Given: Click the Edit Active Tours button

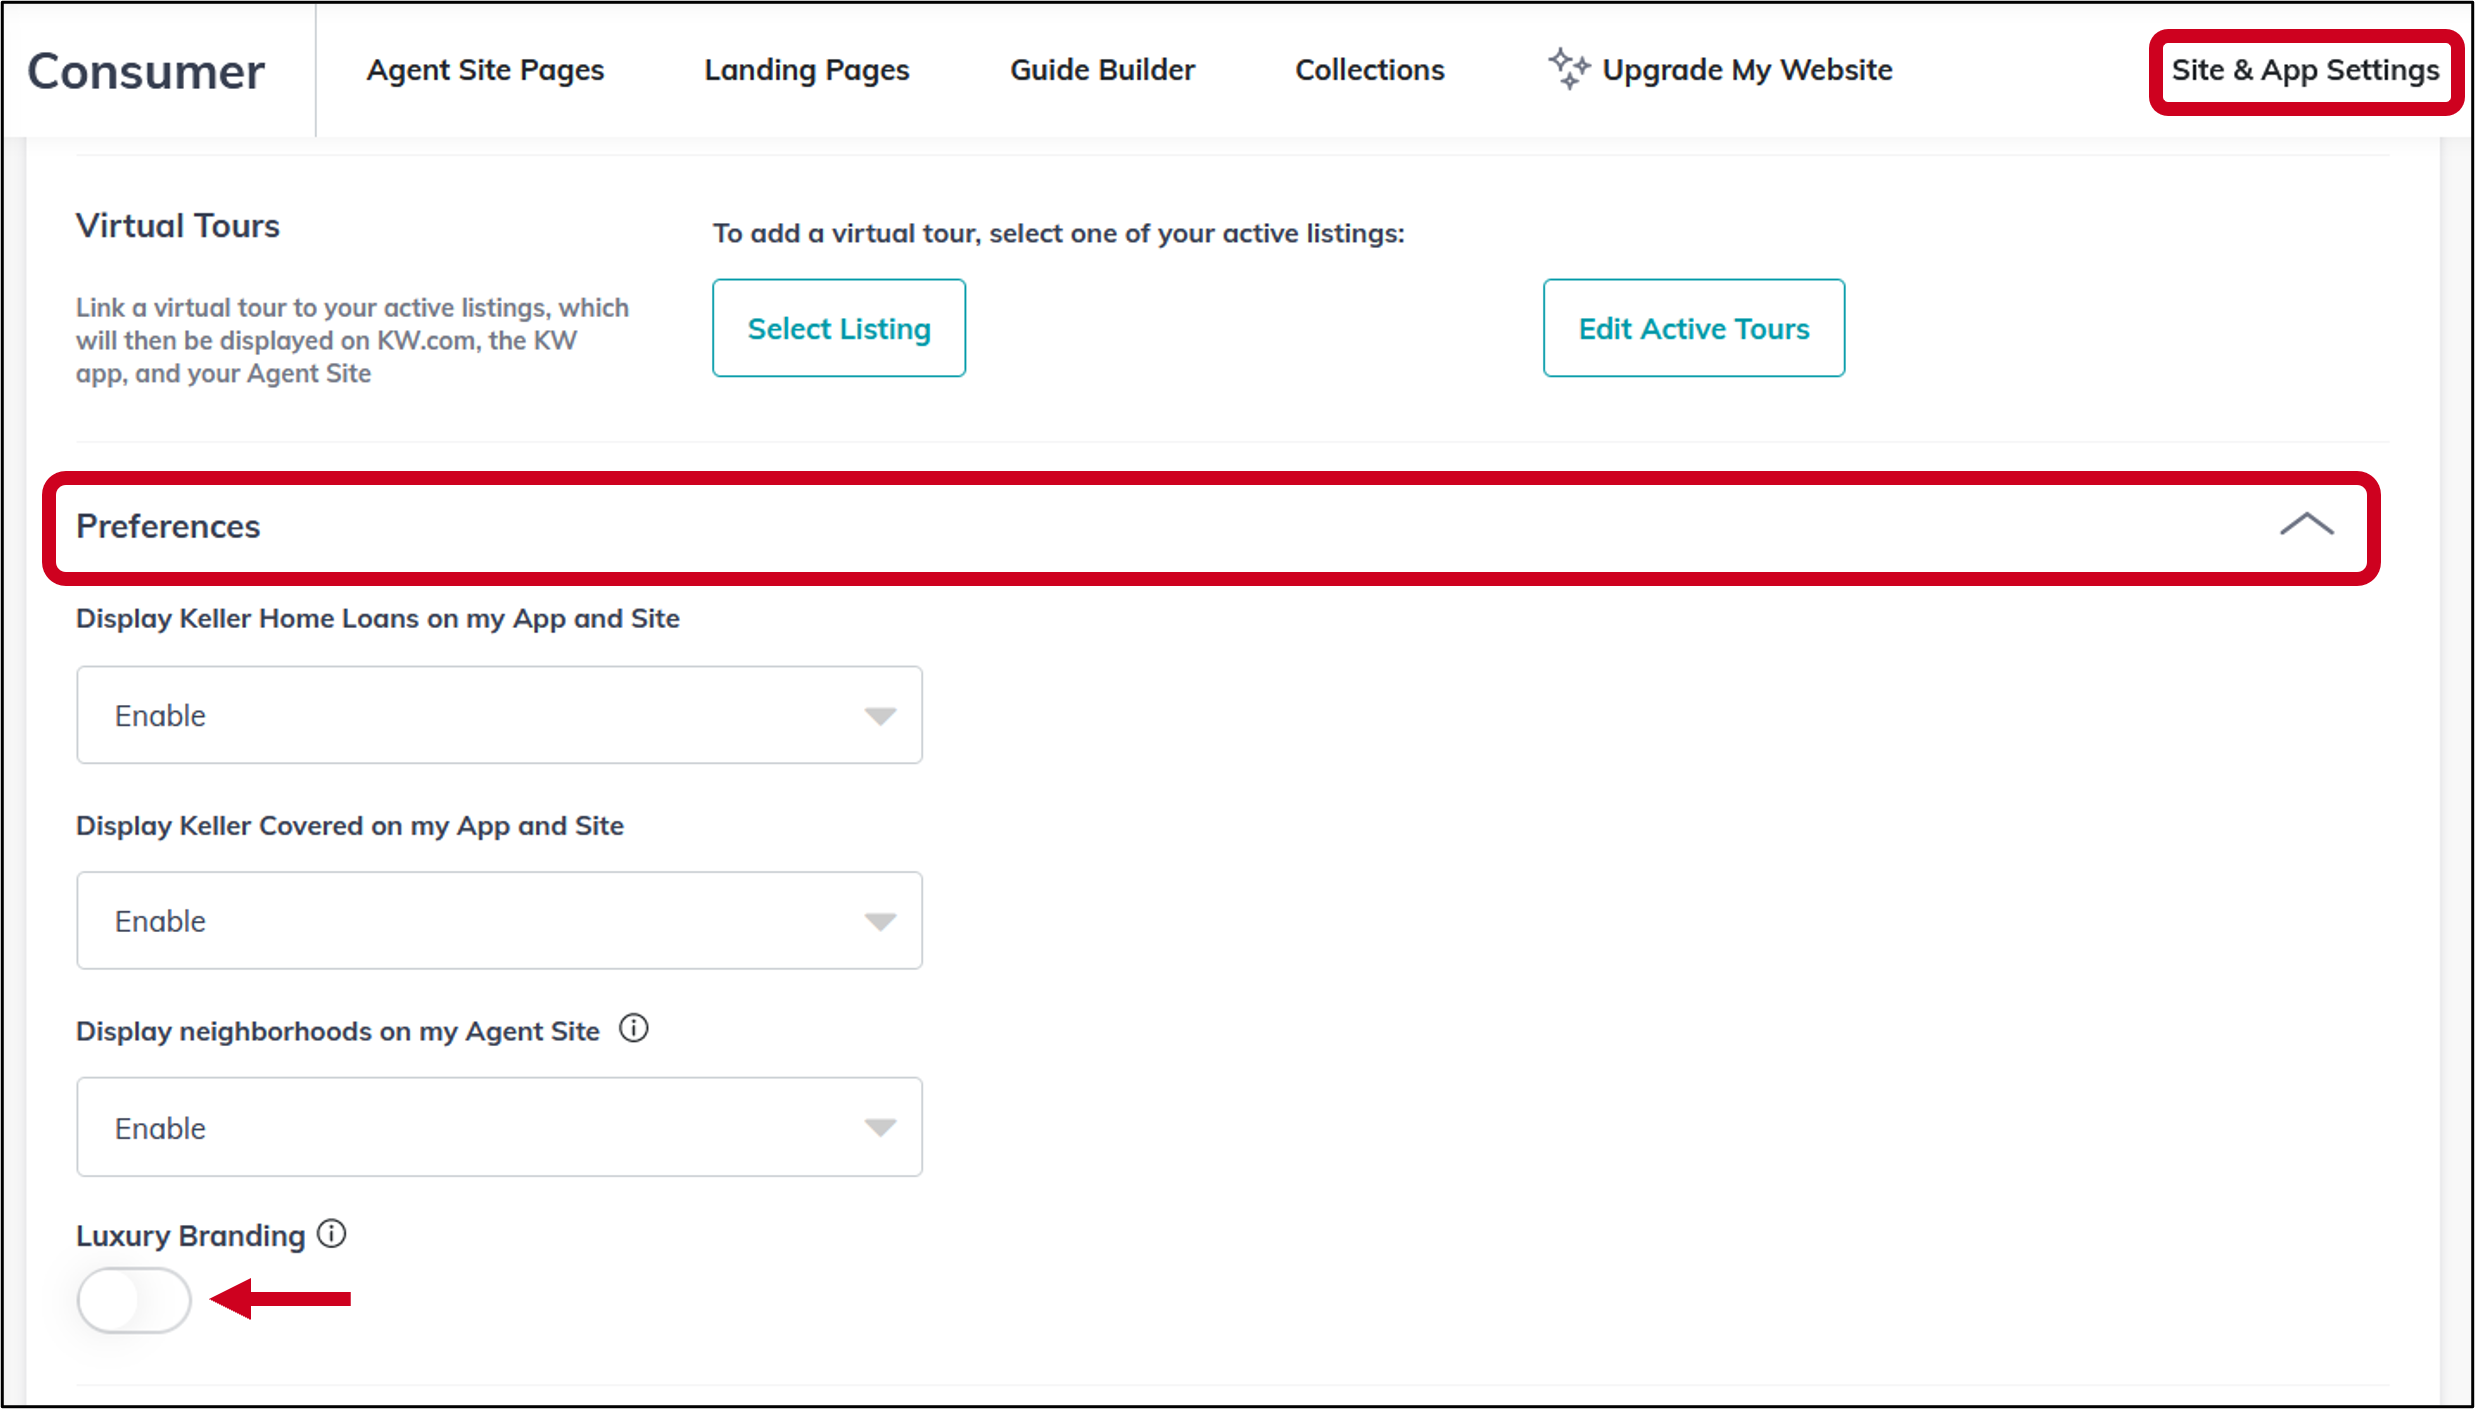Looking at the screenshot, I should 1694,328.
